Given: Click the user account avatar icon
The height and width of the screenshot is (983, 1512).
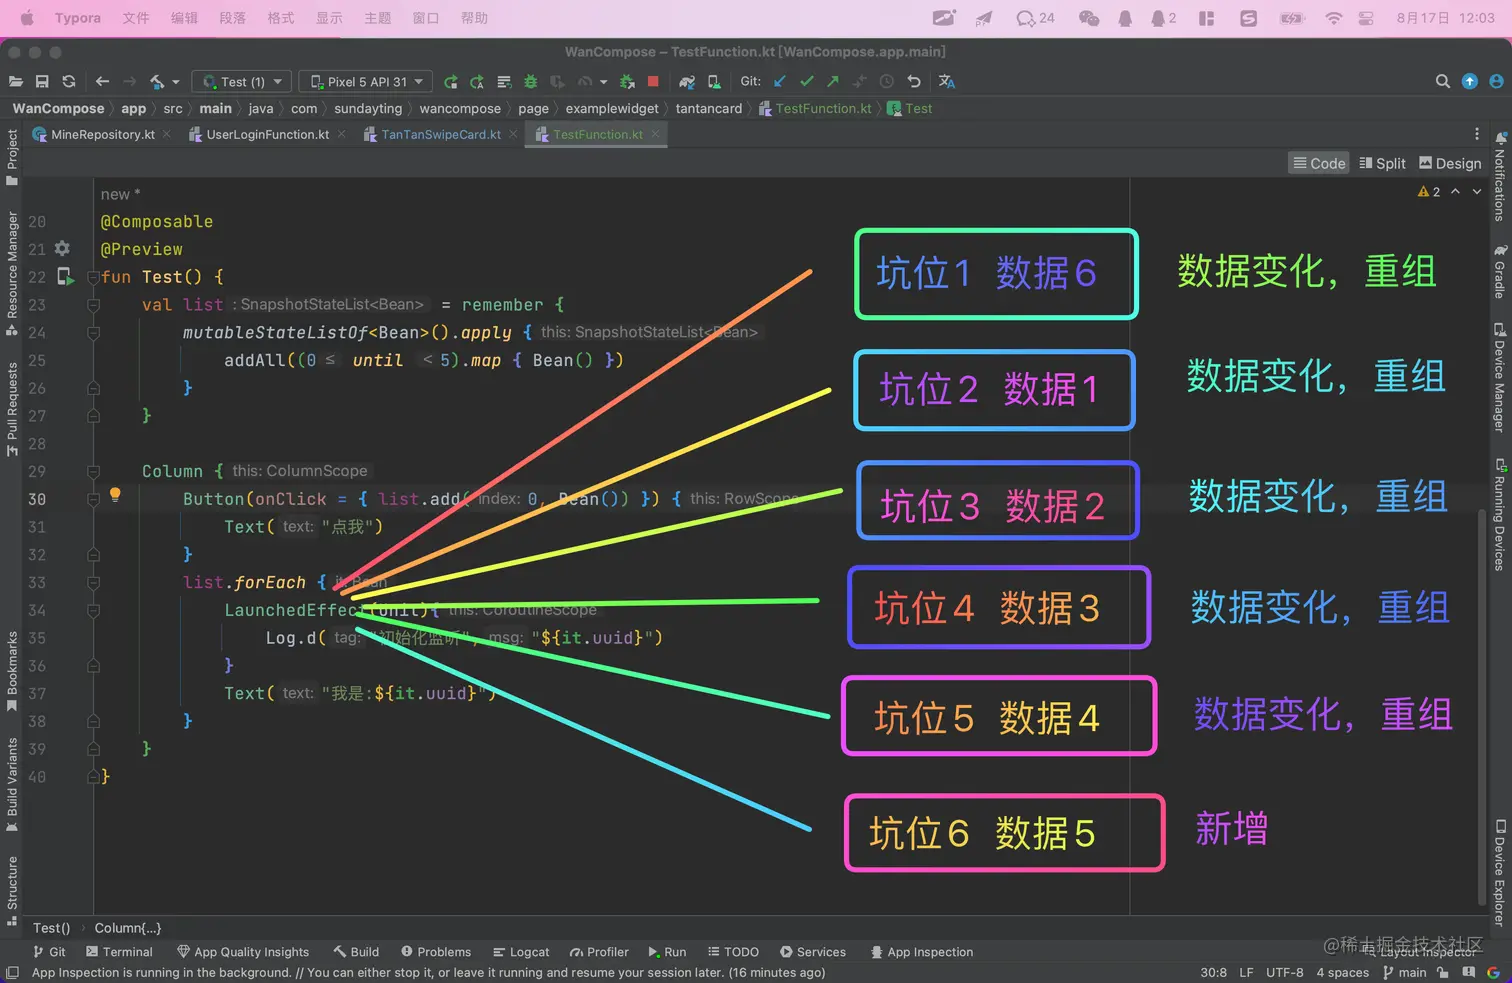Looking at the screenshot, I should pos(1496,82).
